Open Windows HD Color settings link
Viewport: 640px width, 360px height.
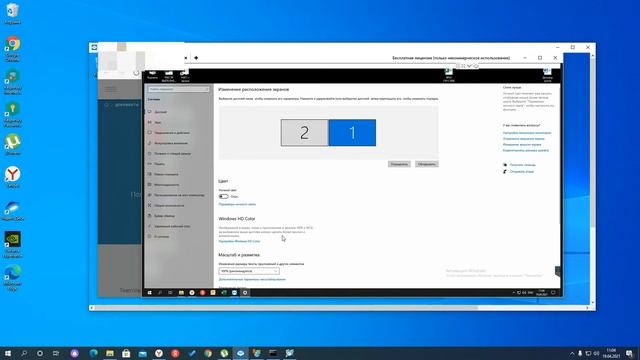(239, 241)
